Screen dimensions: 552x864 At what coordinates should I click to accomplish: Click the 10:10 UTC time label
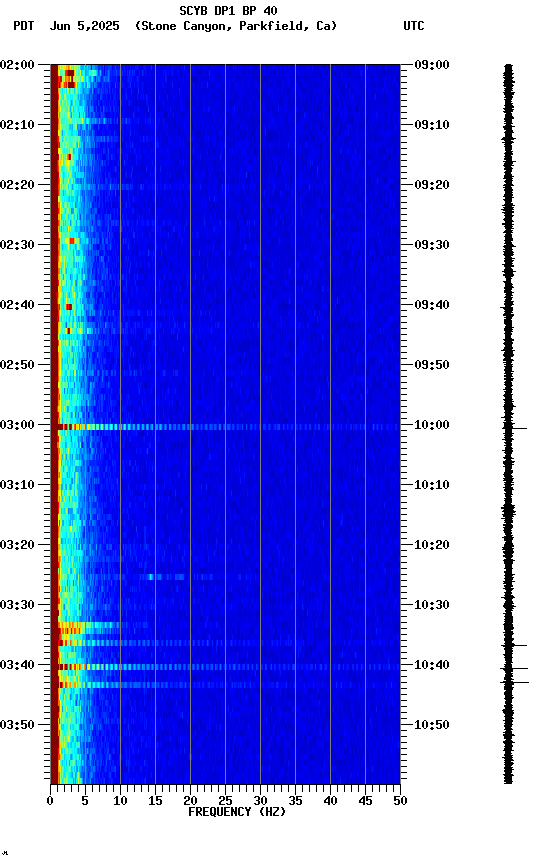pyautogui.click(x=432, y=485)
